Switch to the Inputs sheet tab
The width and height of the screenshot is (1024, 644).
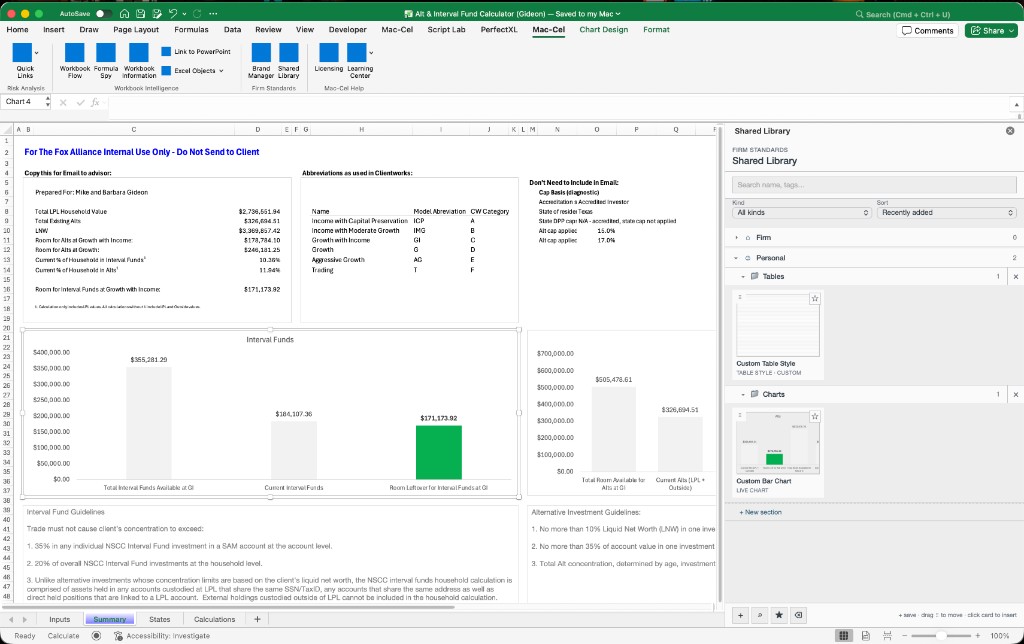tap(59, 619)
